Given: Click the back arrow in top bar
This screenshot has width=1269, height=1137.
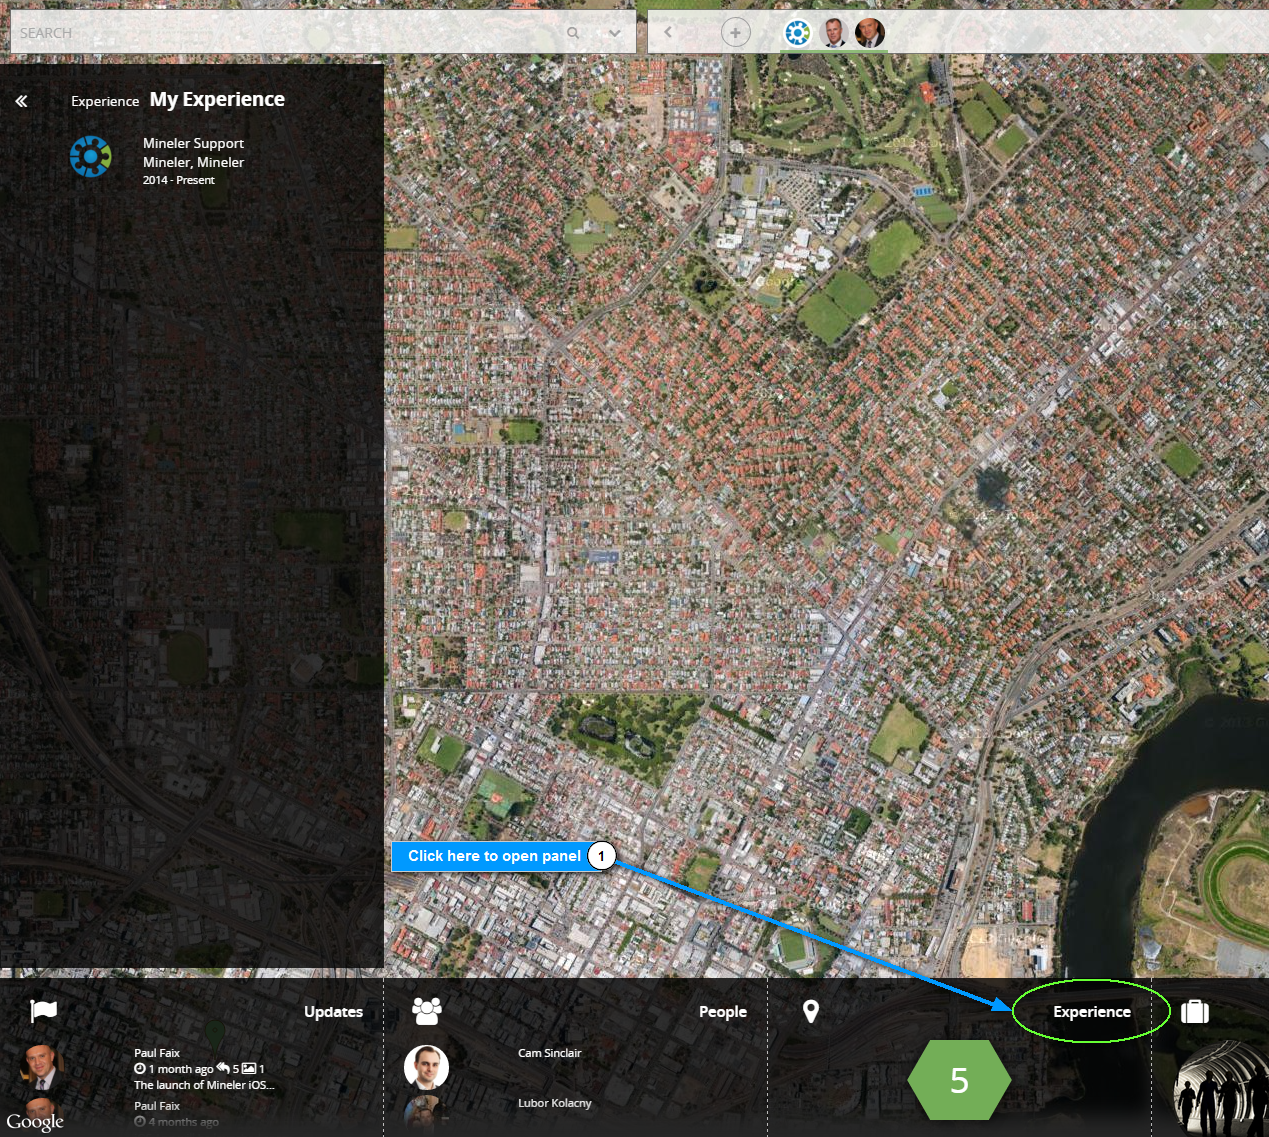Looking at the screenshot, I should point(668,32).
